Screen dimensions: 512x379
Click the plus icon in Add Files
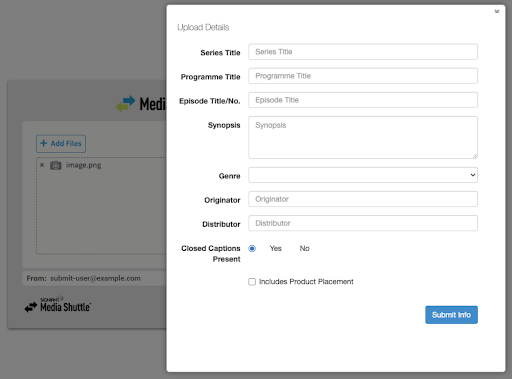[43, 143]
